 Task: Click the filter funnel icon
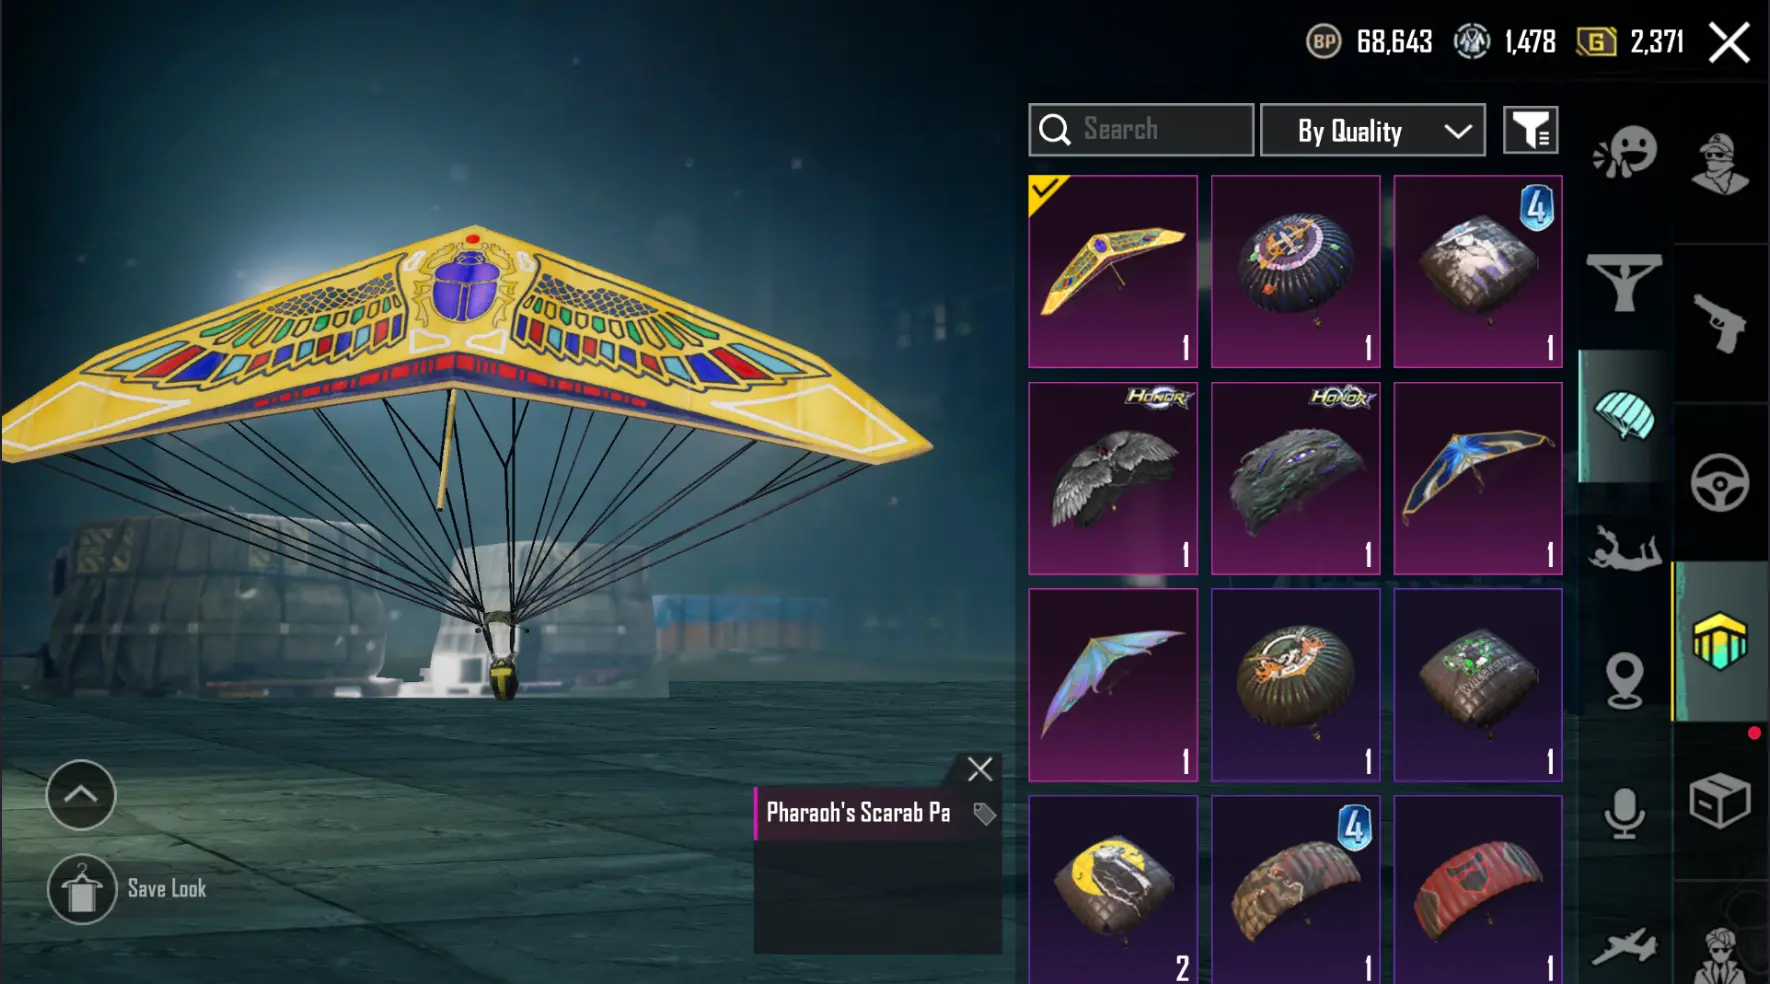(1531, 130)
